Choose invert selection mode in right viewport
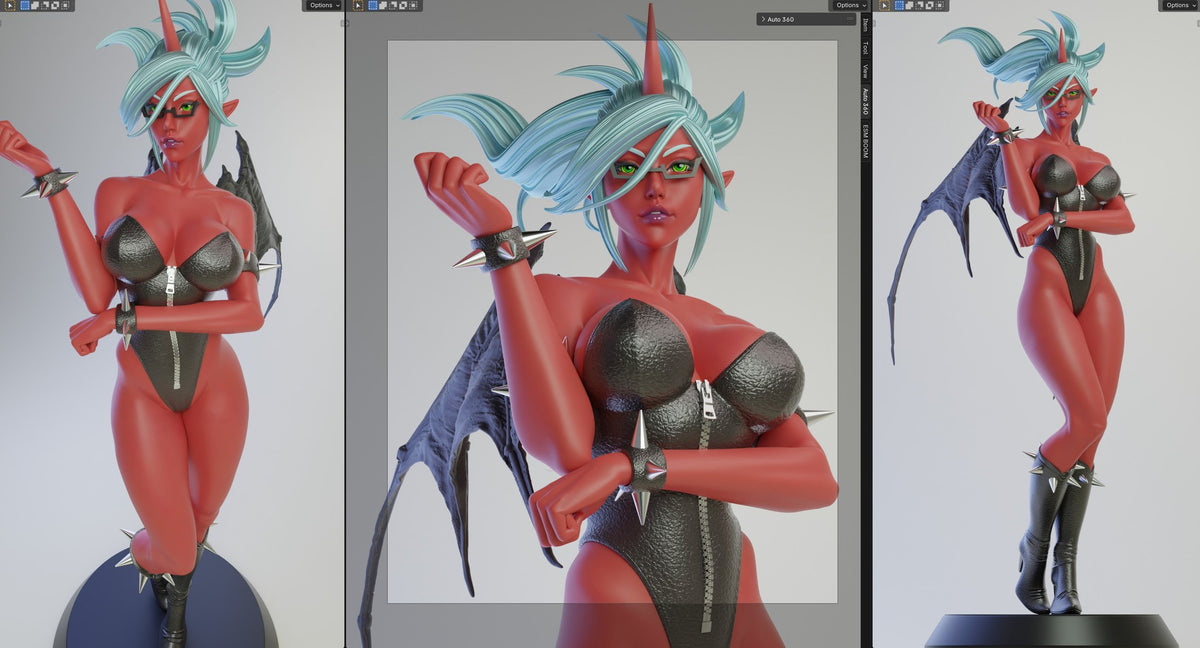 [x=929, y=5]
